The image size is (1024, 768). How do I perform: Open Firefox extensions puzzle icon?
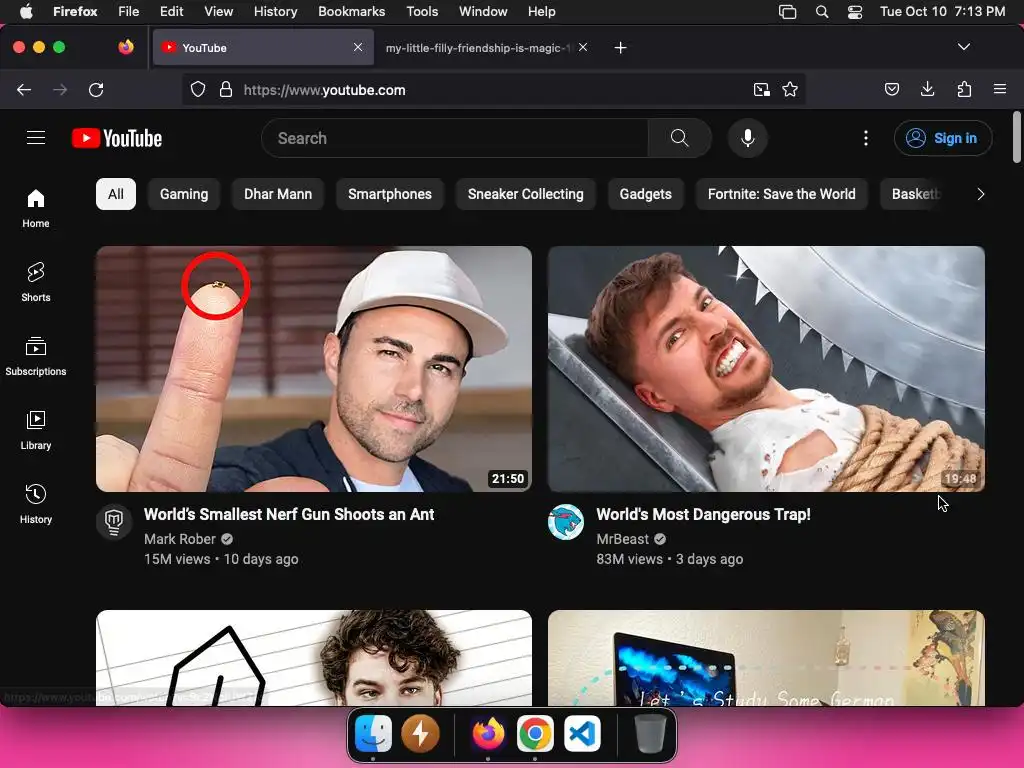(x=964, y=89)
